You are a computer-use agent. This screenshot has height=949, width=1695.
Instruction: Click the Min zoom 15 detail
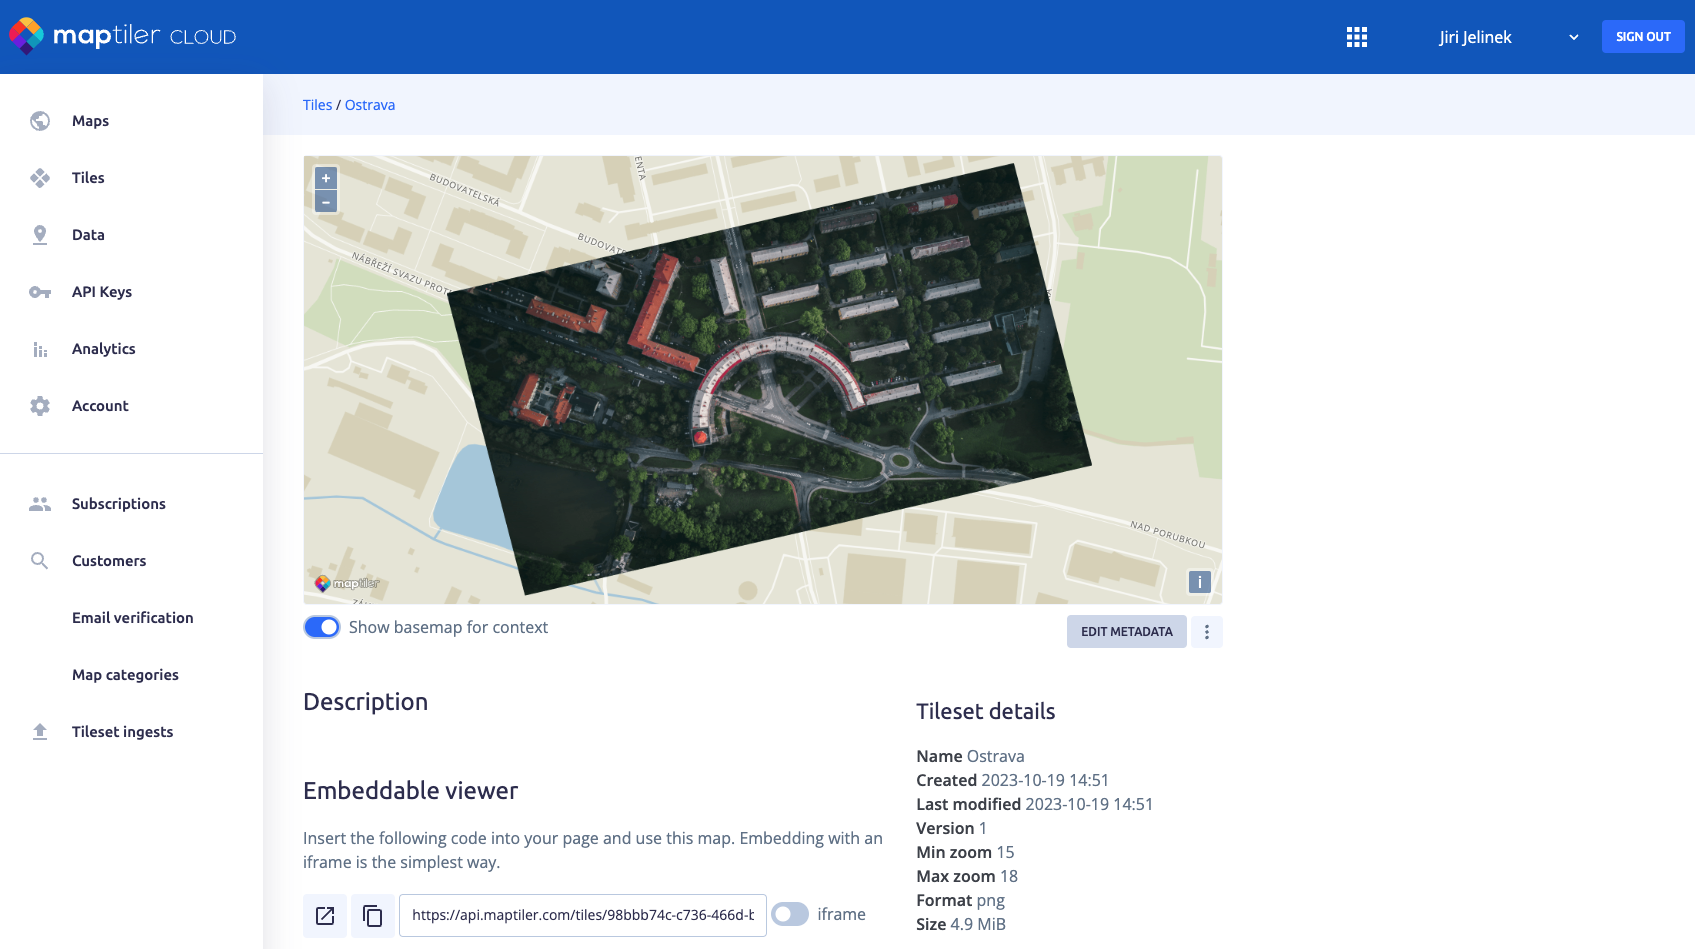[965, 852]
